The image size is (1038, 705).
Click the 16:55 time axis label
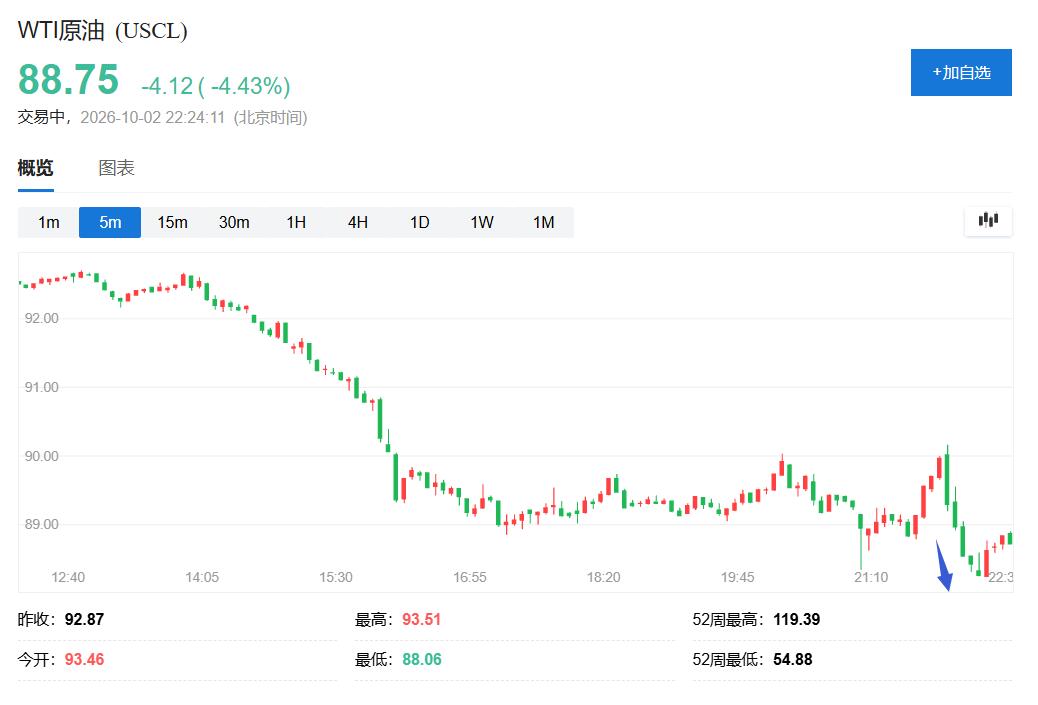[x=469, y=577]
